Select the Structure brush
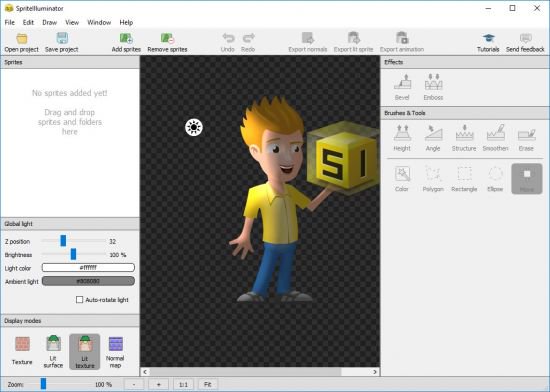 pos(464,138)
